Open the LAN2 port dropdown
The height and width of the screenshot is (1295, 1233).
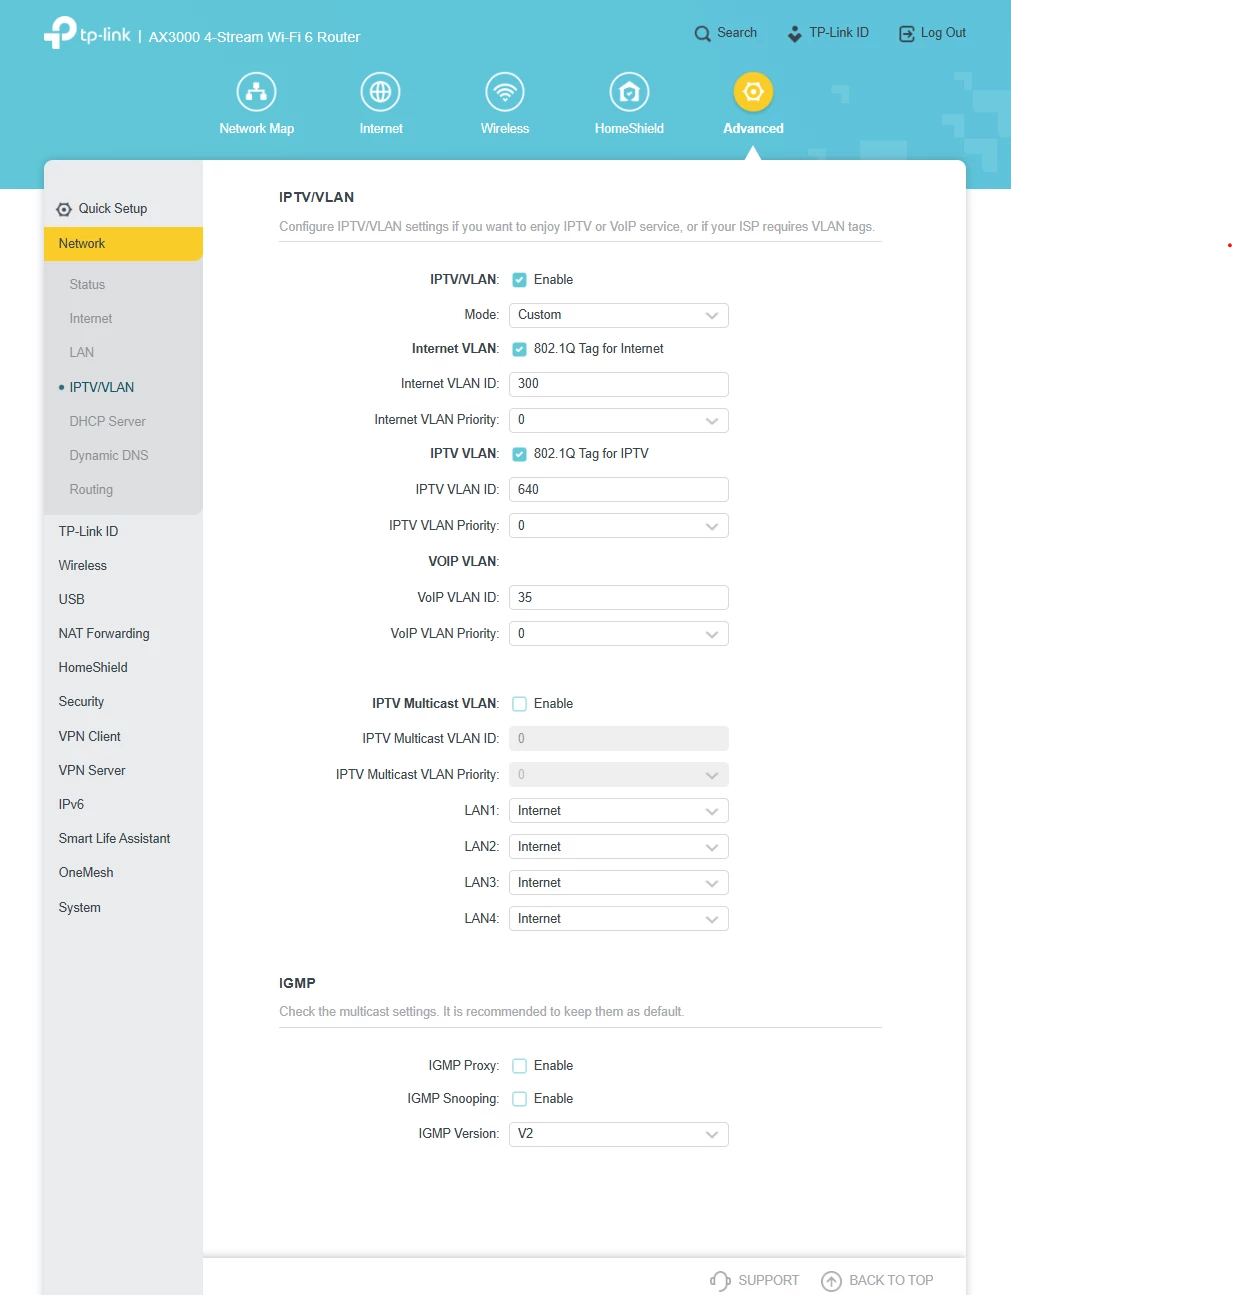point(619,847)
